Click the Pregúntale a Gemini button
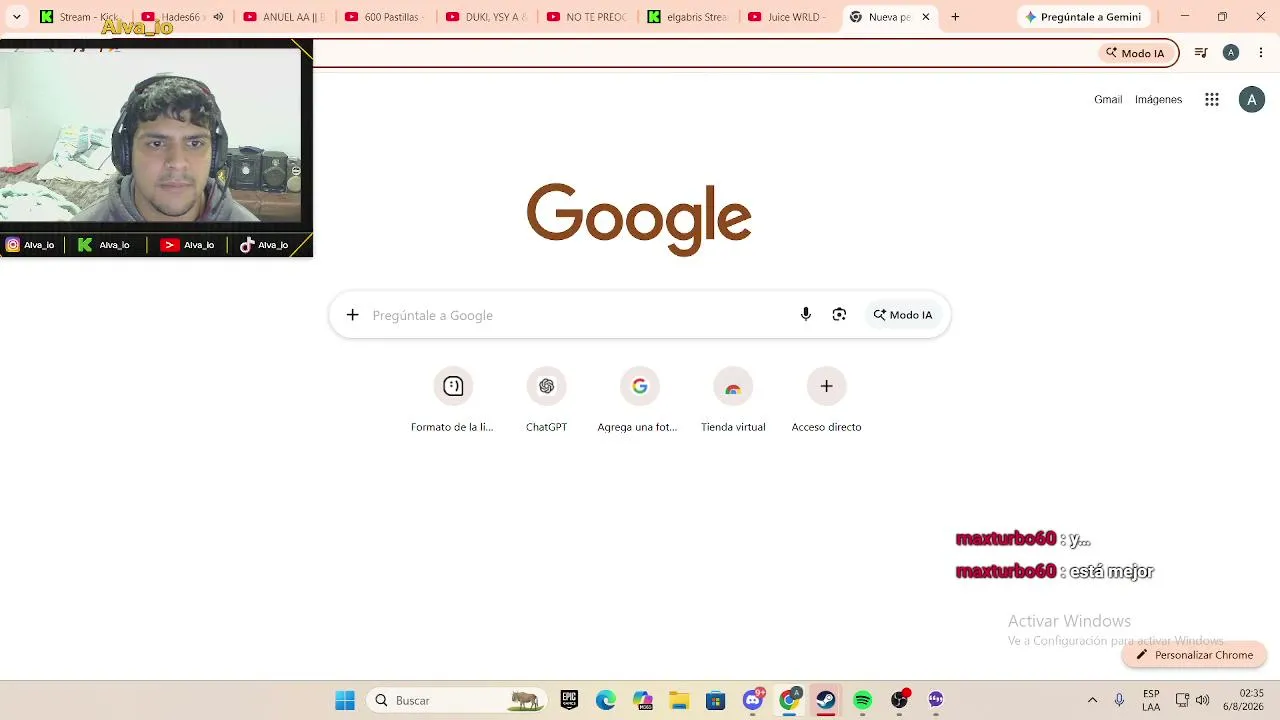 [1083, 17]
